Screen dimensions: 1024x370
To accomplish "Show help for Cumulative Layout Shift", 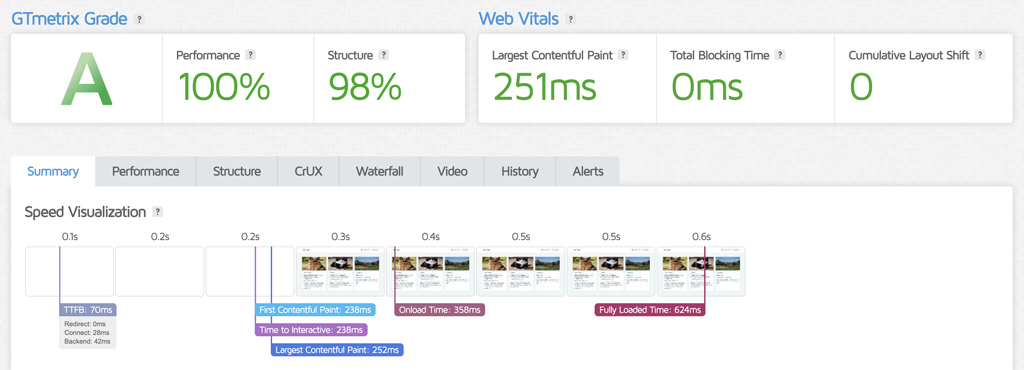I will 980,55.
